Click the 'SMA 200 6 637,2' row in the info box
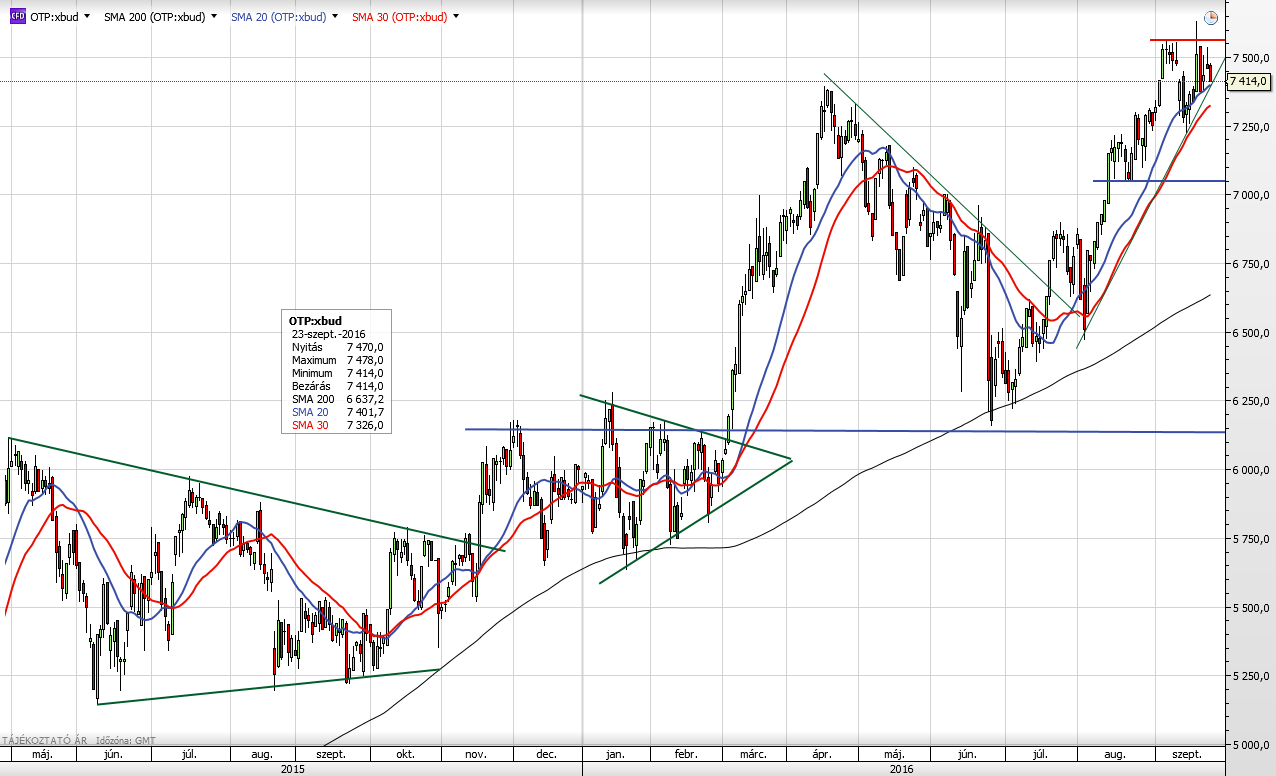Viewport: 1276px width, 776px height. pos(337,399)
